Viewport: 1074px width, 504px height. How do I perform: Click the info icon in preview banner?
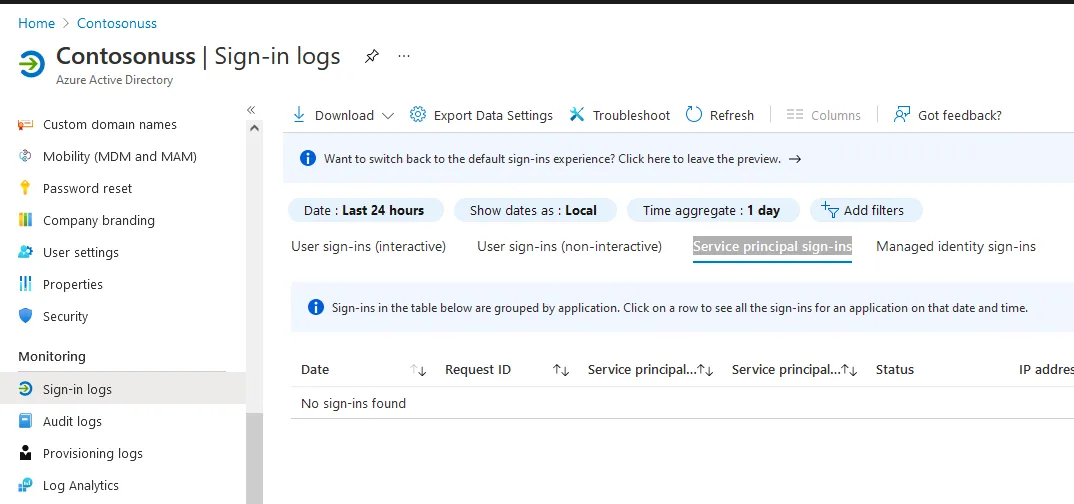coord(308,159)
